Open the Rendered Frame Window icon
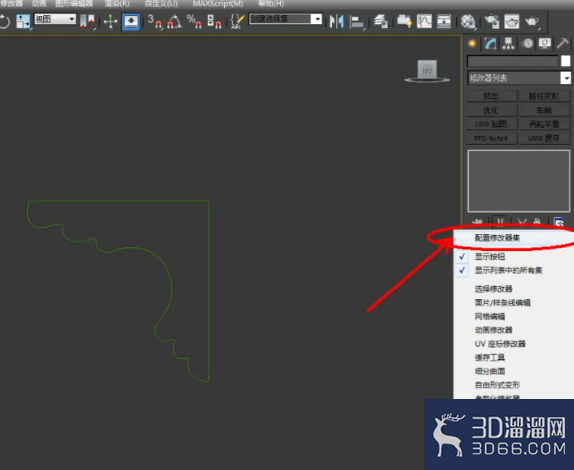Image resolution: width=574 pixels, height=470 pixels. click(x=511, y=21)
